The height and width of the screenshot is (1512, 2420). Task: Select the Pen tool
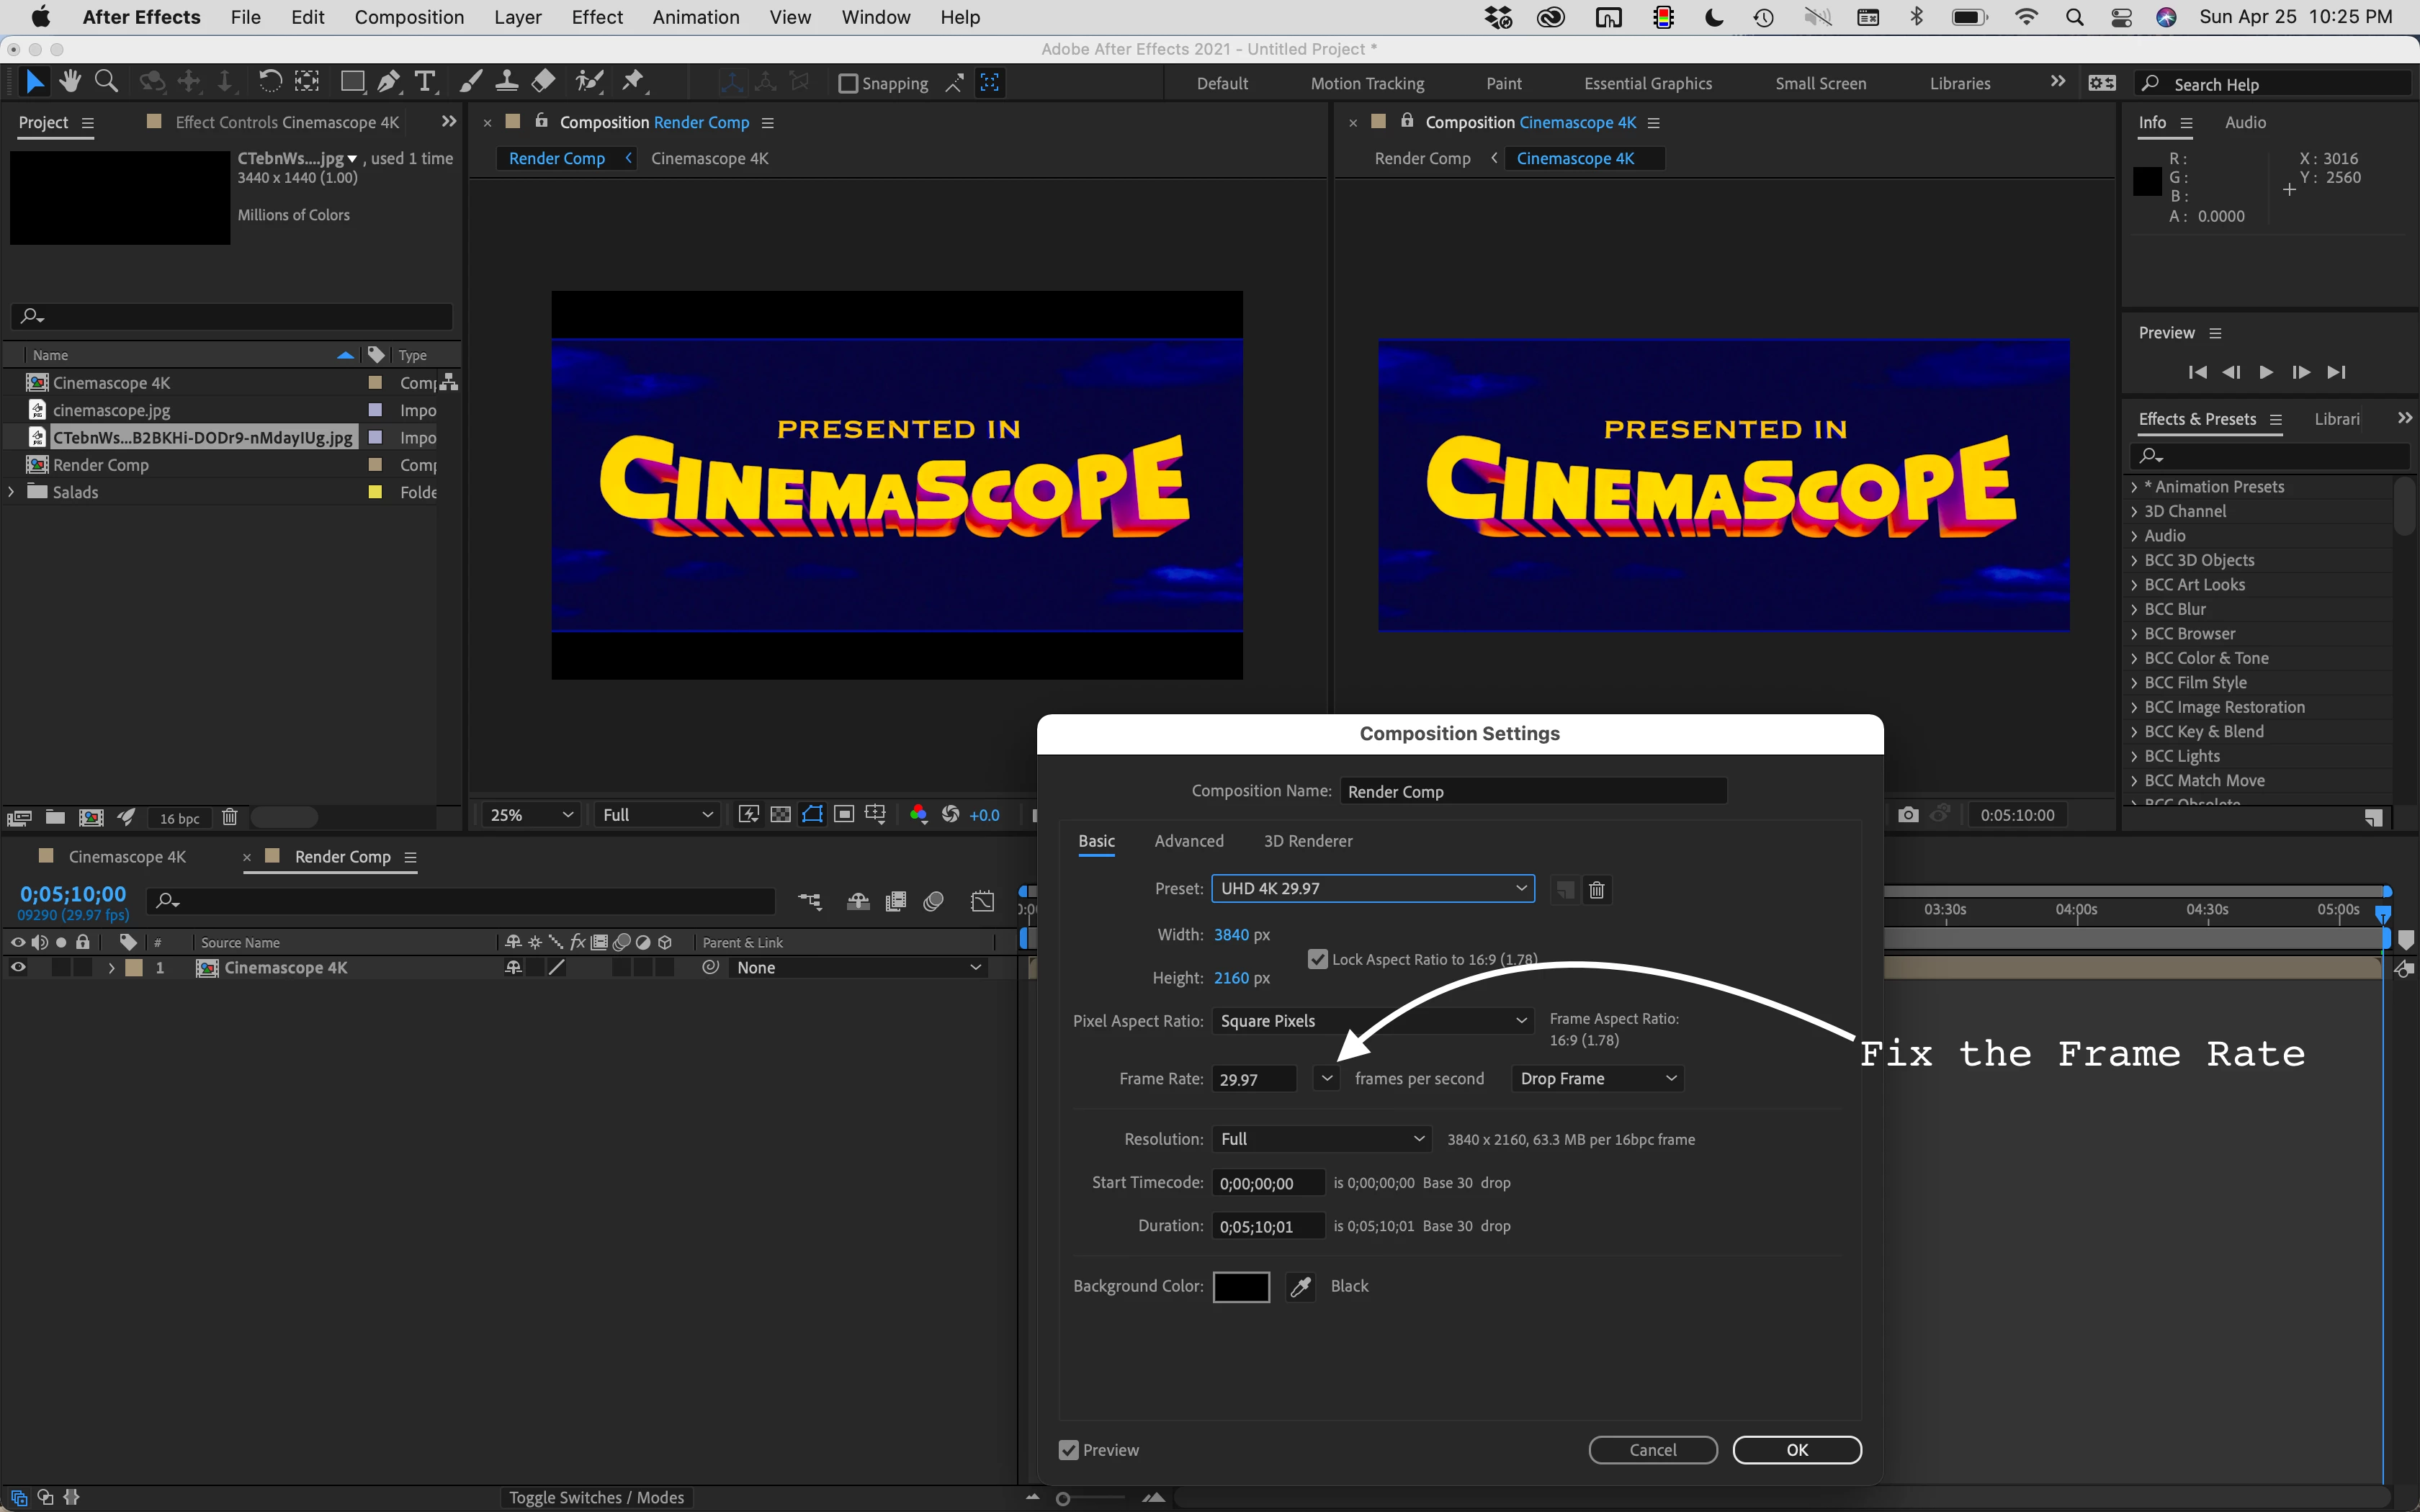coord(389,82)
